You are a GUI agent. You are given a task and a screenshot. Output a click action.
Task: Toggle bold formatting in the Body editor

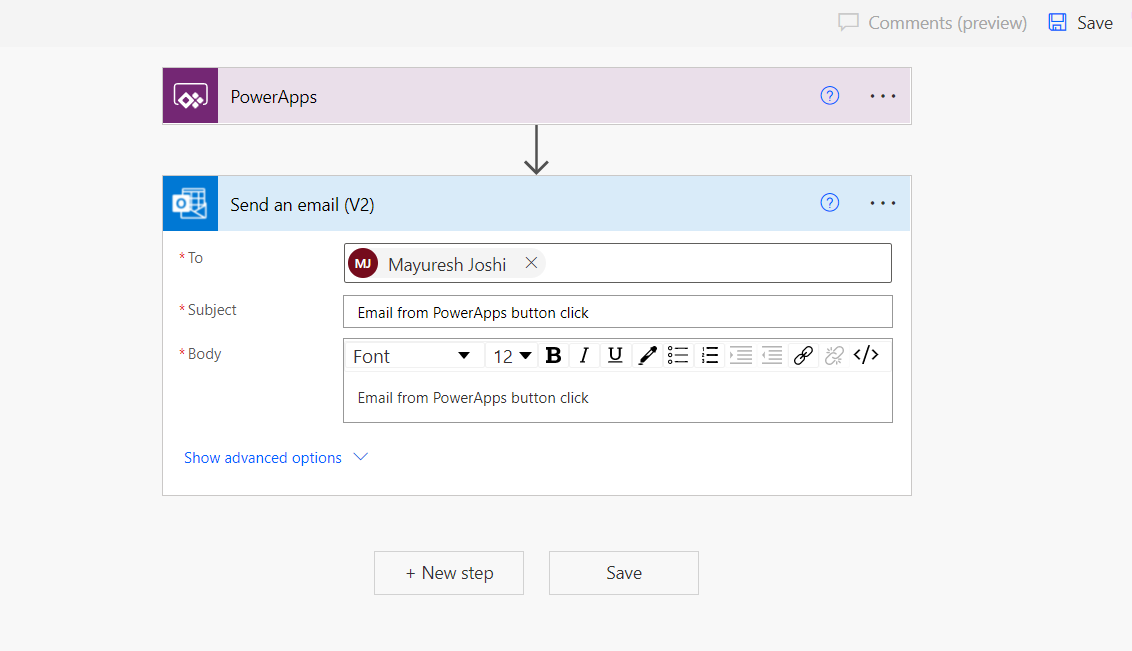tap(553, 355)
